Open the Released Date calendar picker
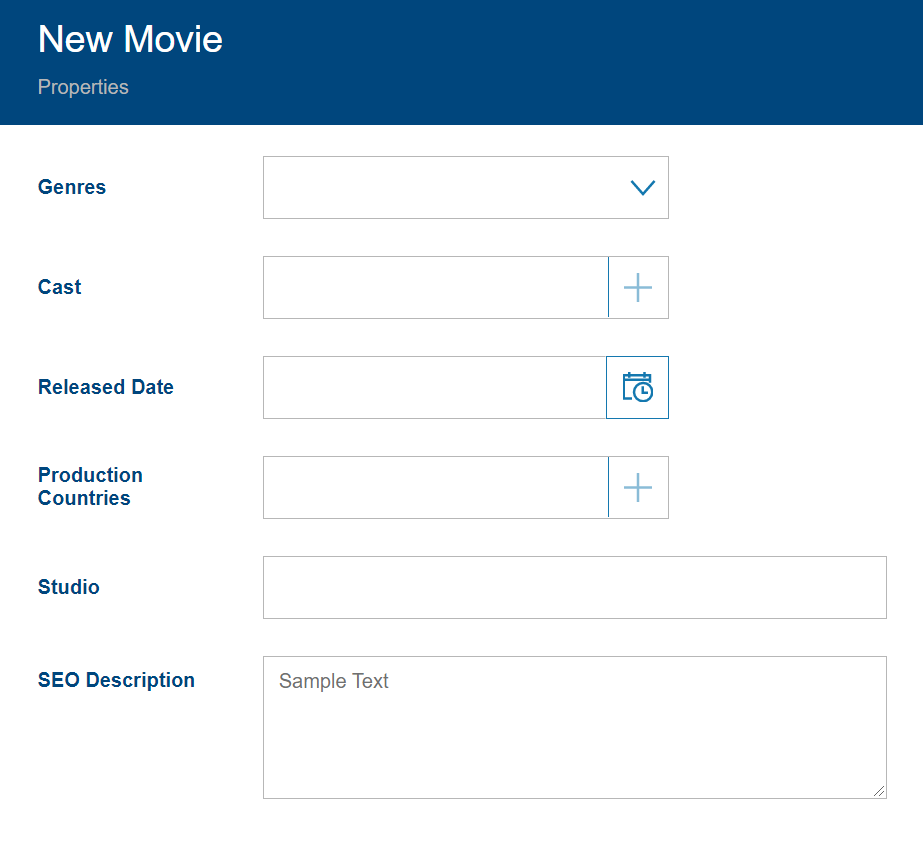The width and height of the screenshot is (923, 852). [x=638, y=388]
